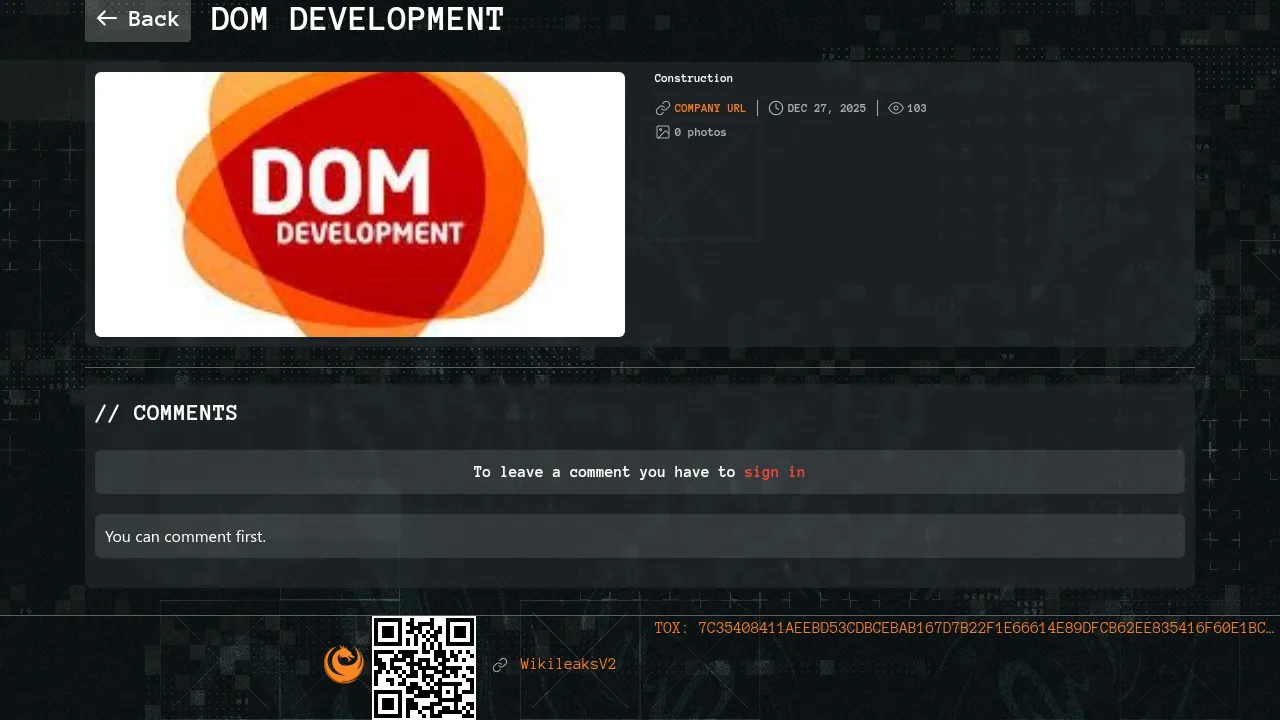The height and width of the screenshot is (720, 1280).
Task: Open the WikileaksV2 footer link
Action: point(567,664)
